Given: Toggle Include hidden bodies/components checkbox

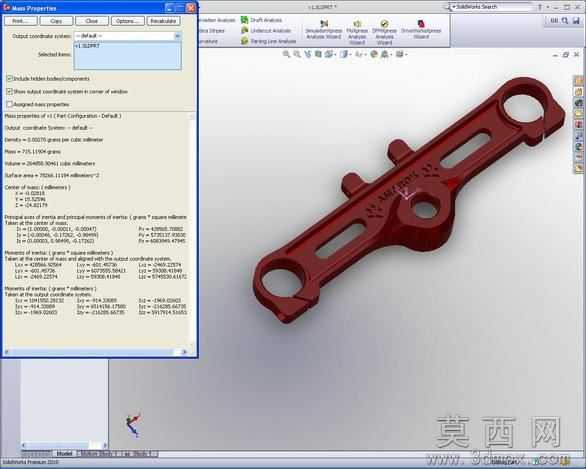Looking at the screenshot, I should (10, 78).
